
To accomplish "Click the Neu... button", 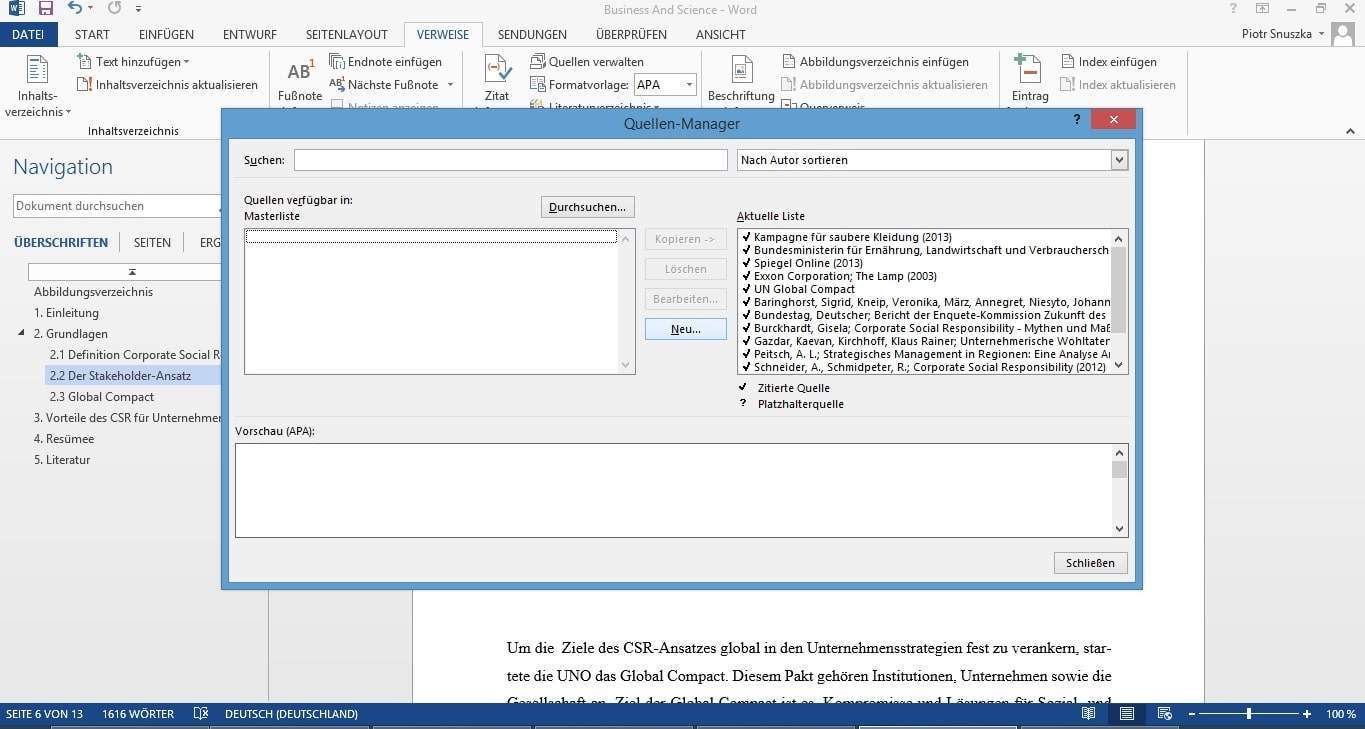I will coord(686,329).
